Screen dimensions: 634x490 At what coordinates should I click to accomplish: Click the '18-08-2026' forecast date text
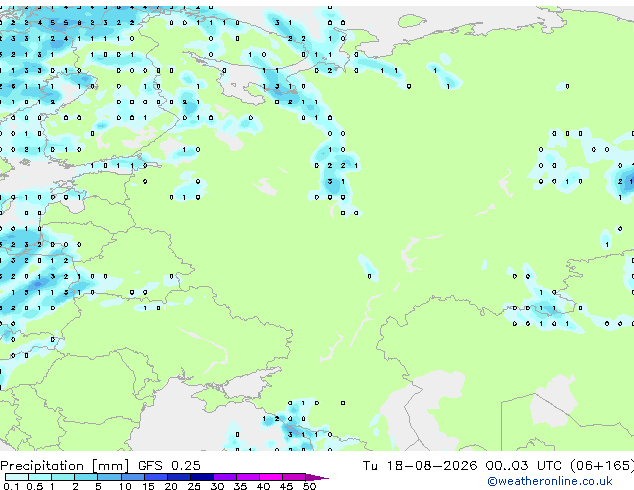click(431, 465)
